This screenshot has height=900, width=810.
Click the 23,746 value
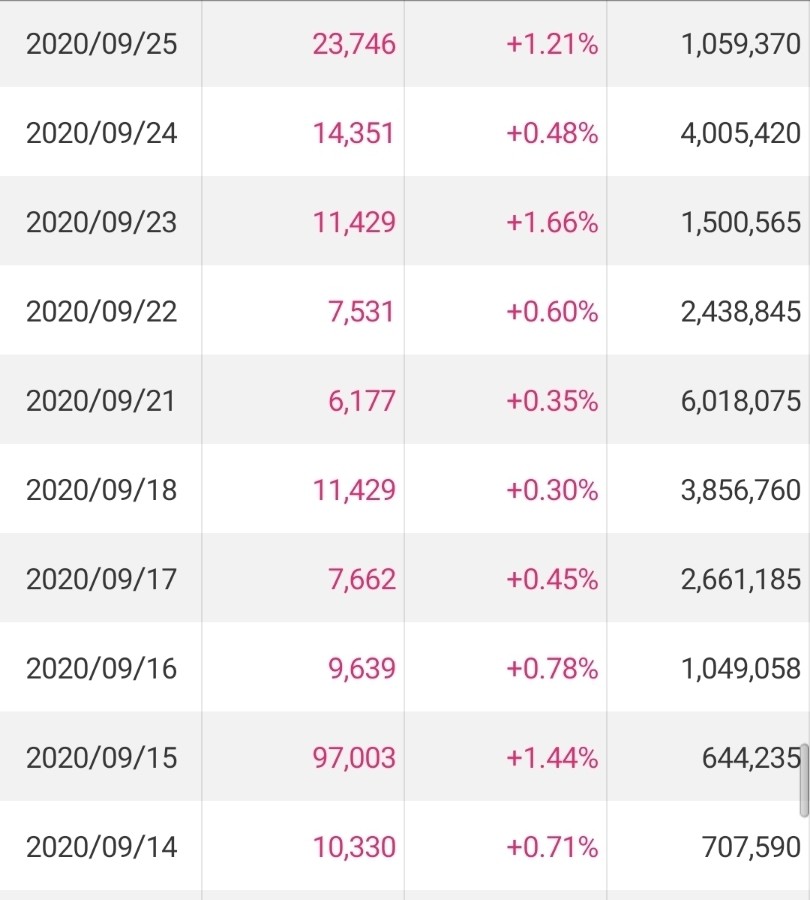click(x=354, y=44)
